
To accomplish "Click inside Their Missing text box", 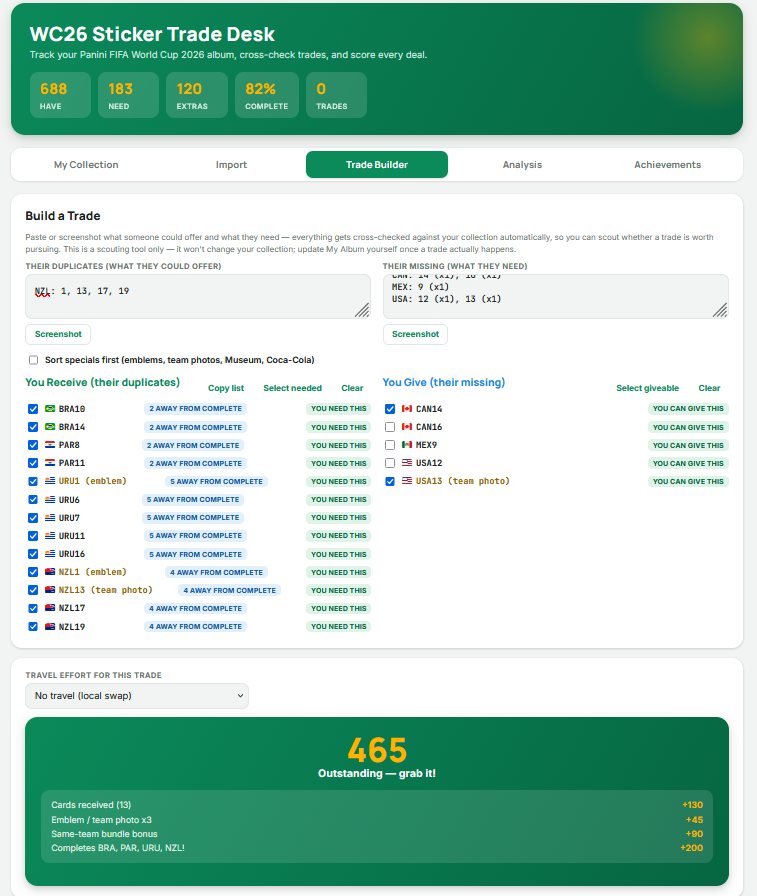I will [555, 297].
